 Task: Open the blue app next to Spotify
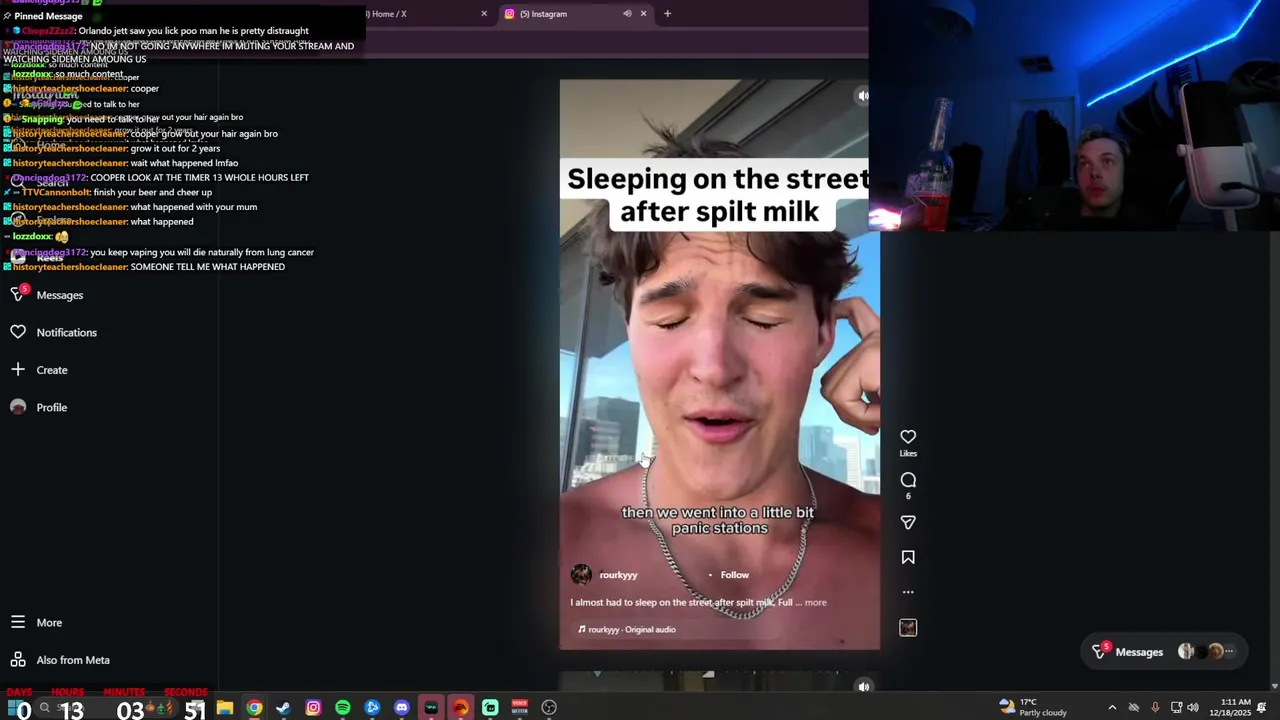[372, 708]
